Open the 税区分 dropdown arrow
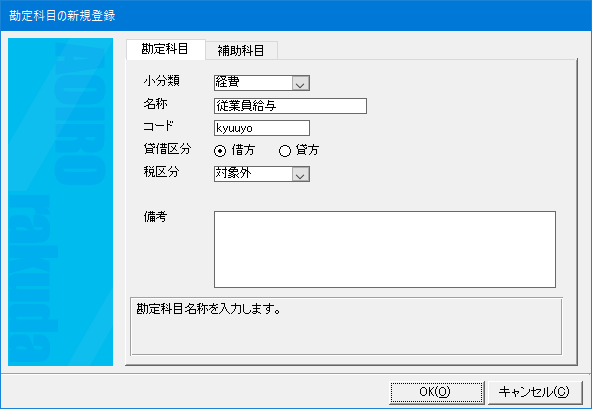This screenshot has height=409, width=592. 300,174
